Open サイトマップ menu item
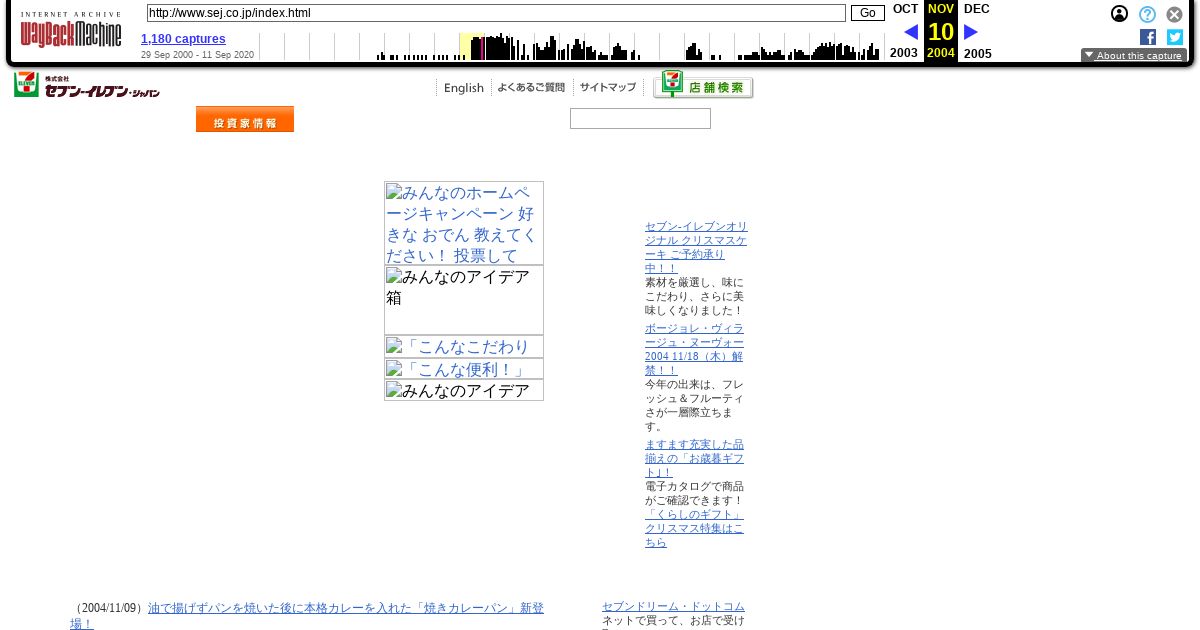This screenshot has height=630, width=1200. pyautogui.click(x=608, y=88)
